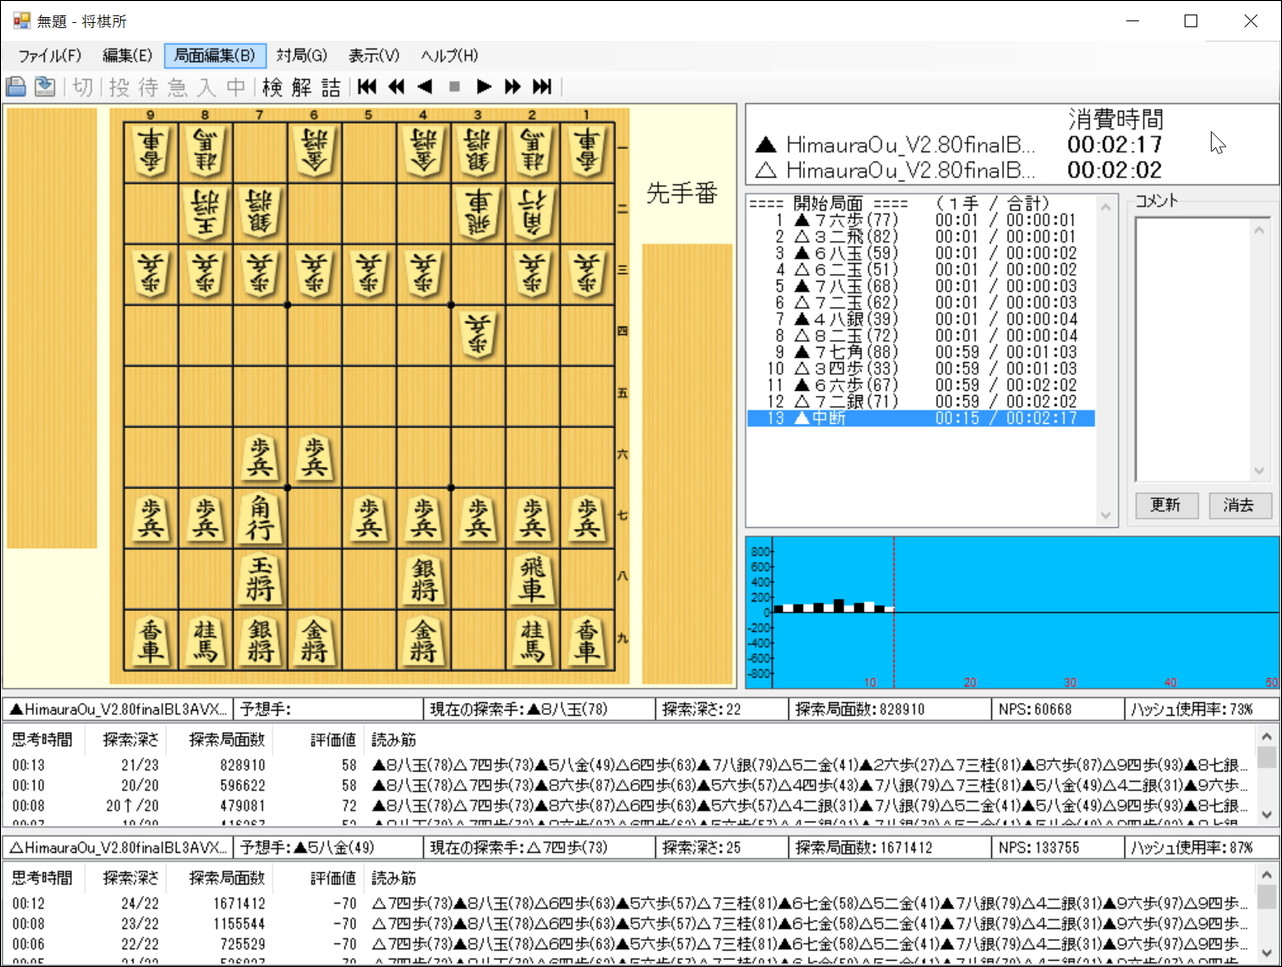The image size is (1282, 967).
Task: Select the highlighted 局面編集(B) menu
Action: (213, 56)
